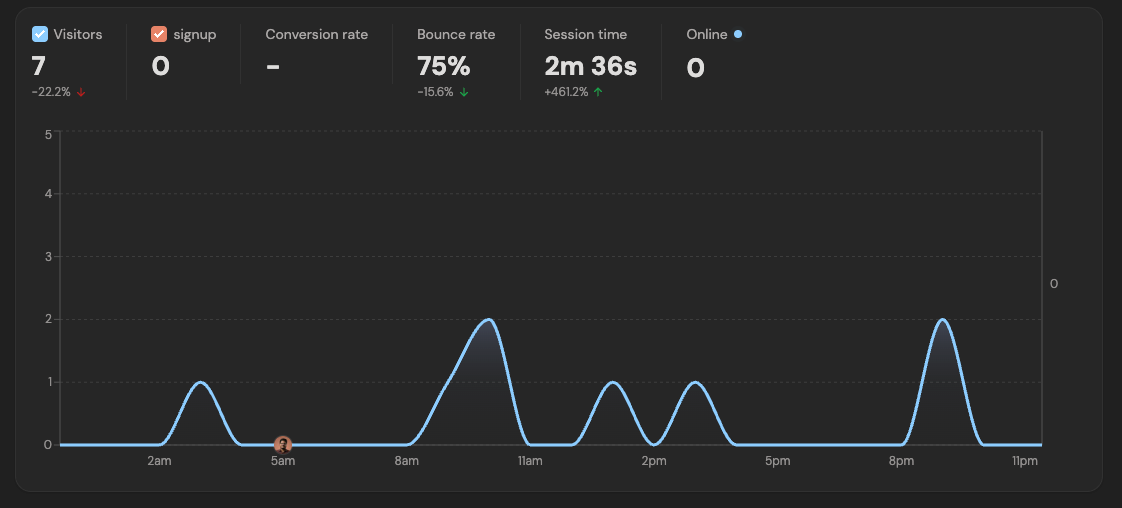Click the red down arrow under Visitors
Image resolution: width=1122 pixels, height=508 pixels.
(81, 92)
